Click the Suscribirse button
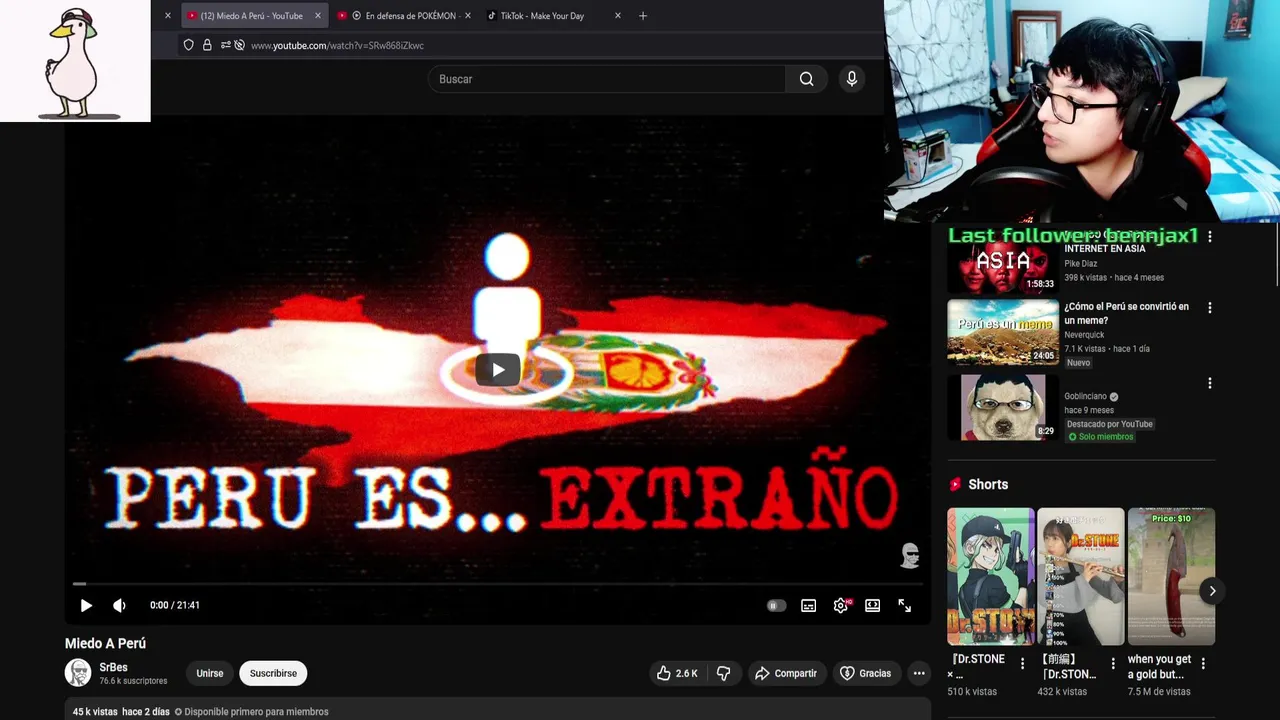Viewport: 1280px width, 720px height. click(x=273, y=673)
